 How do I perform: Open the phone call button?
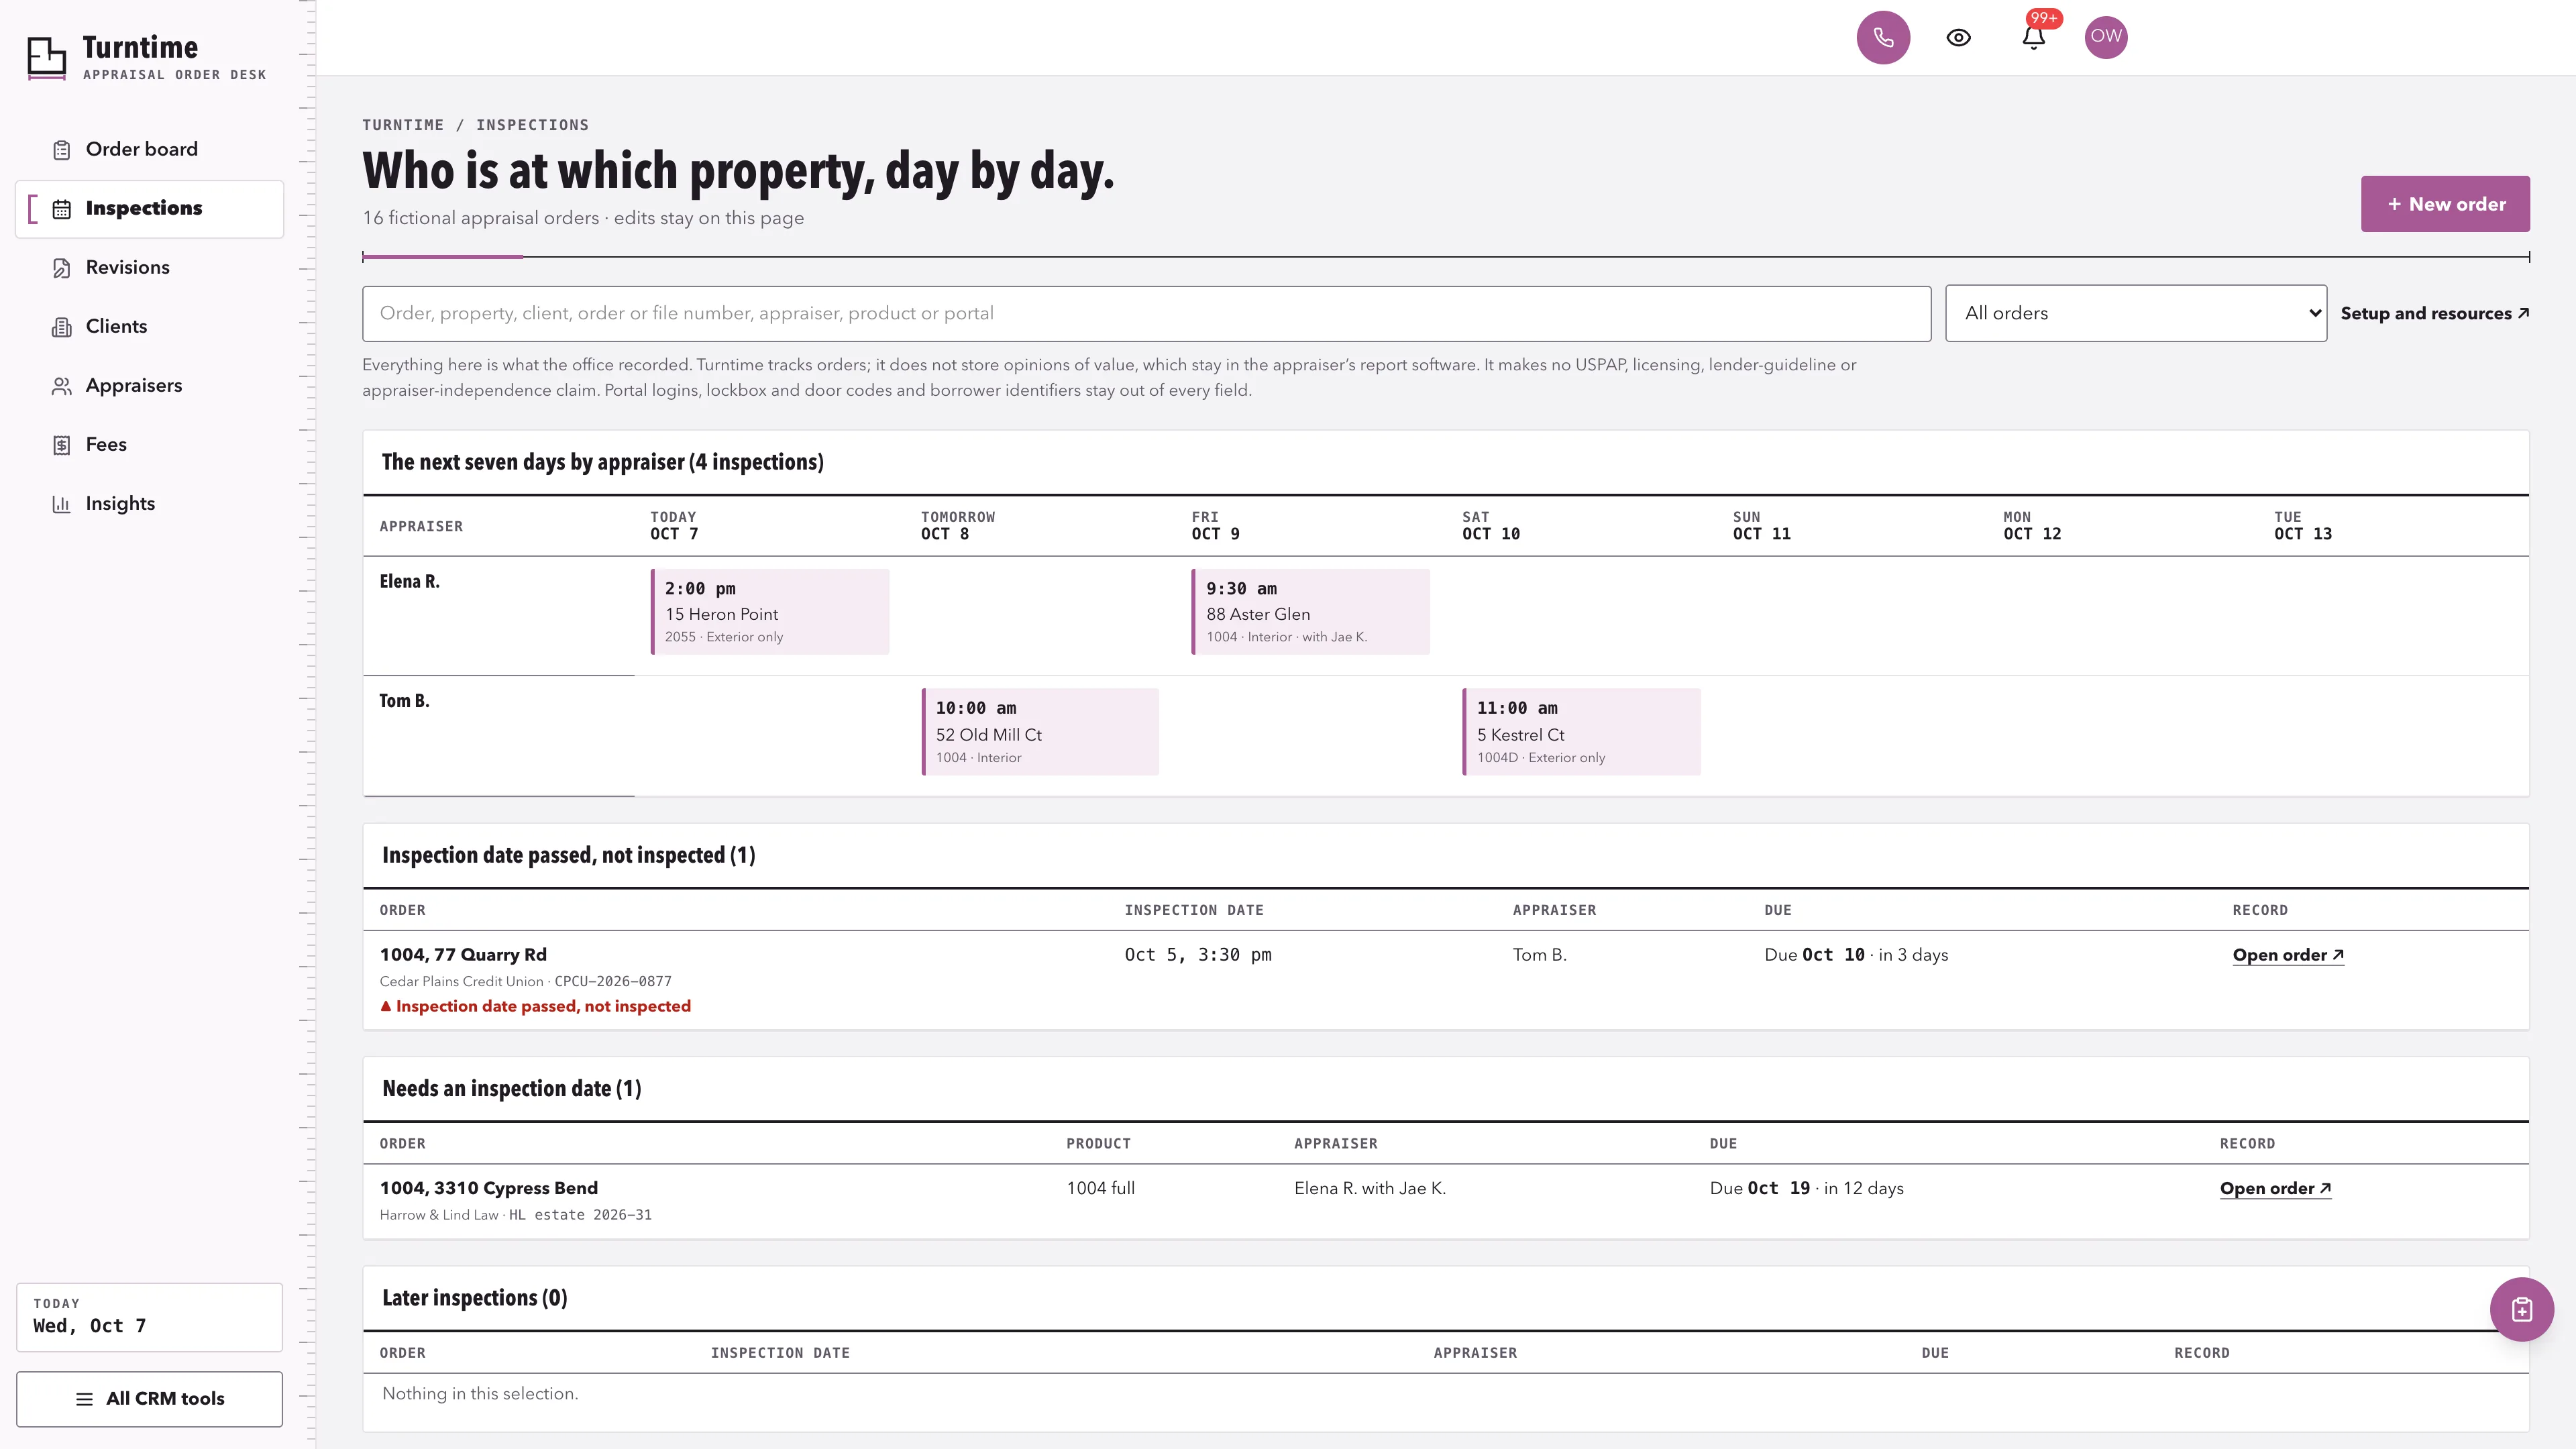1883,38
